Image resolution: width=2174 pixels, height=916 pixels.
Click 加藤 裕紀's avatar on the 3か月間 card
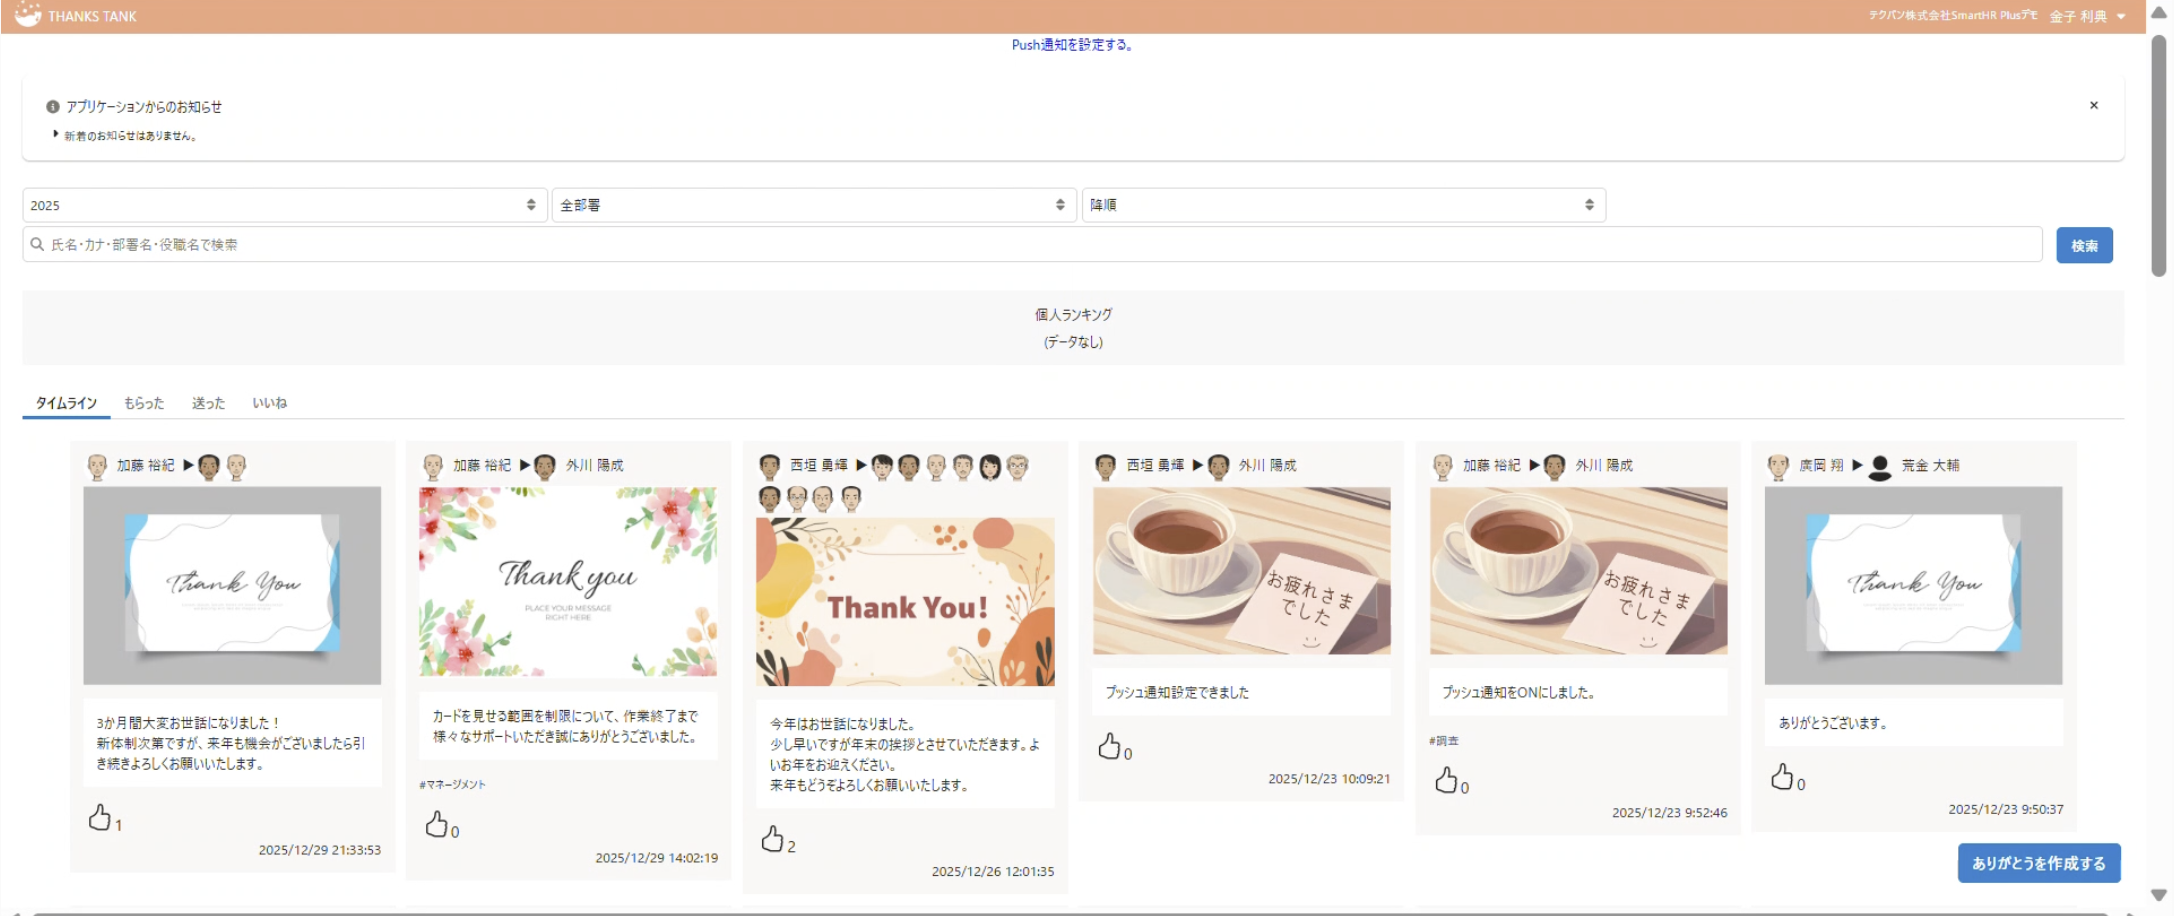click(x=97, y=466)
